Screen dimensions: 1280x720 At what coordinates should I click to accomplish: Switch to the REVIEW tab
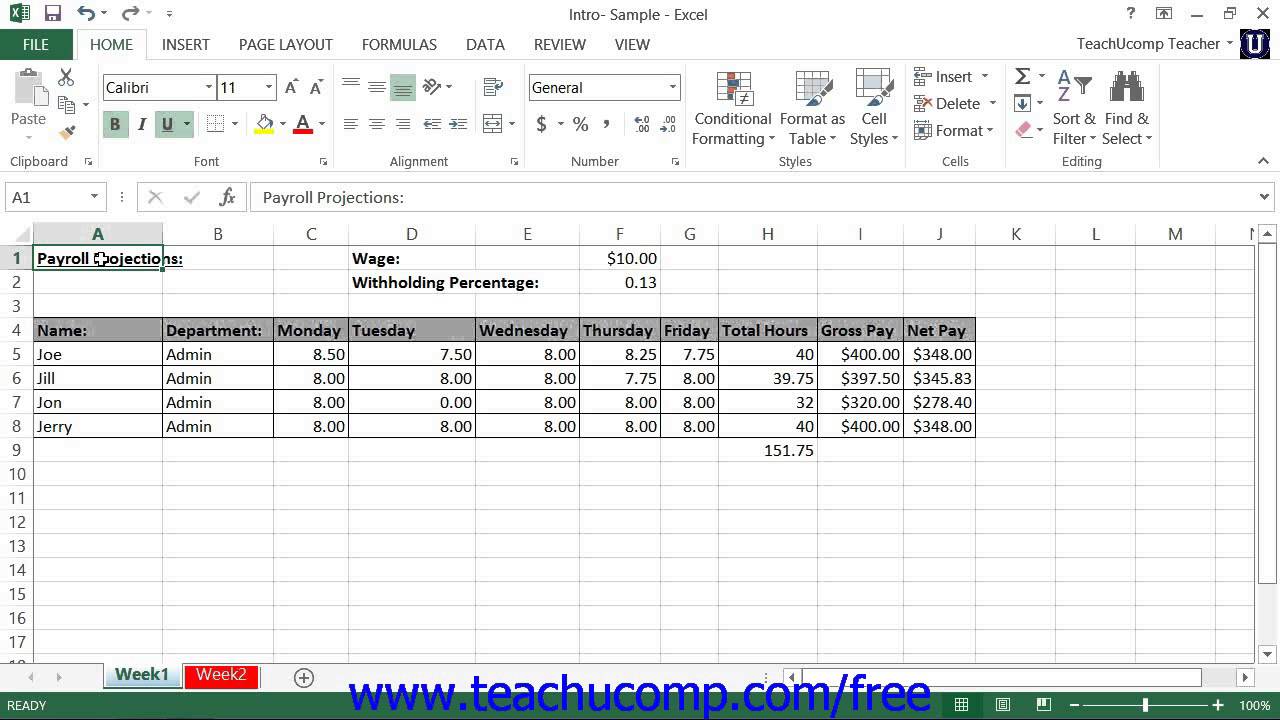[x=560, y=44]
